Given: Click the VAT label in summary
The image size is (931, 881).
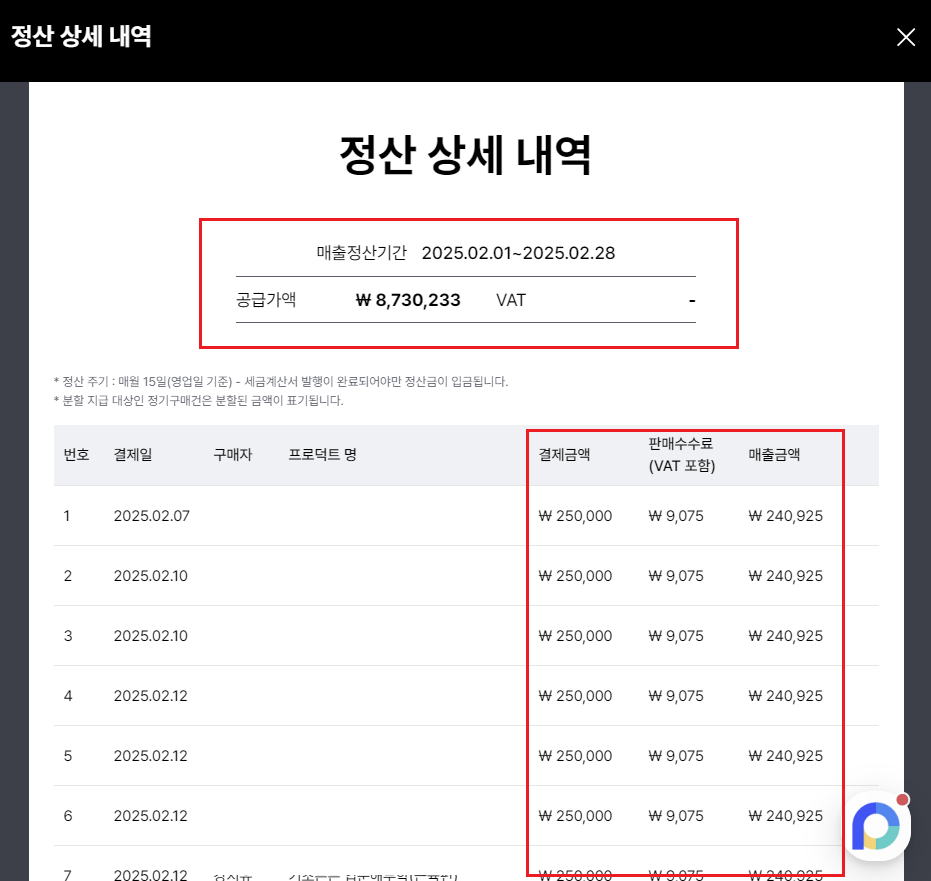Looking at the screenshot, I should click(x=511, y=300).
